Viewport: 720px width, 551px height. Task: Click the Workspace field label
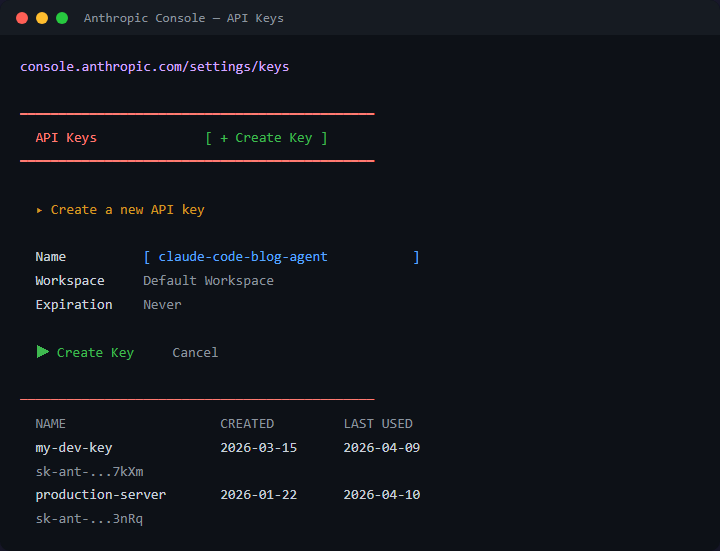[70, 281]
